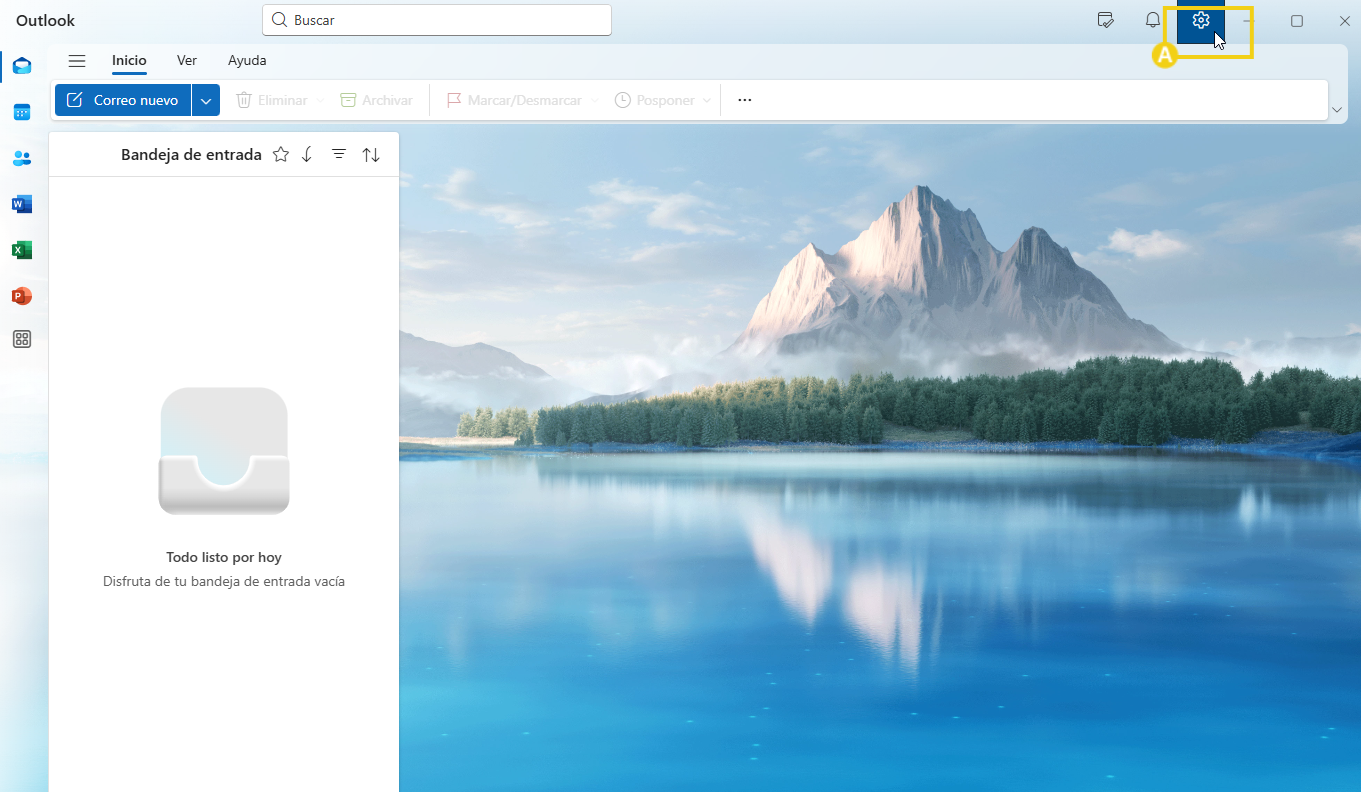Expand the Correo nuevo dropdown arrow
Viewport: 1361px width, 792px height.
click(x=206, y=100)
